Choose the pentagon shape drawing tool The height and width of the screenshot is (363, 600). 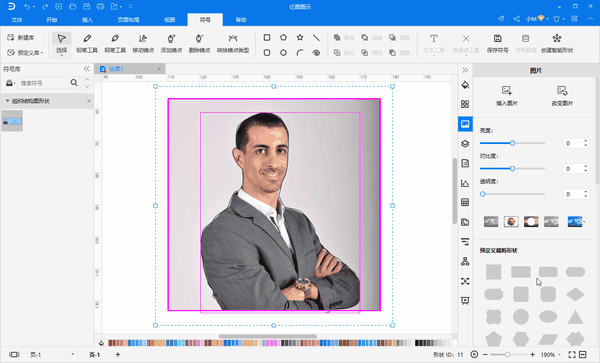(283, 37)
